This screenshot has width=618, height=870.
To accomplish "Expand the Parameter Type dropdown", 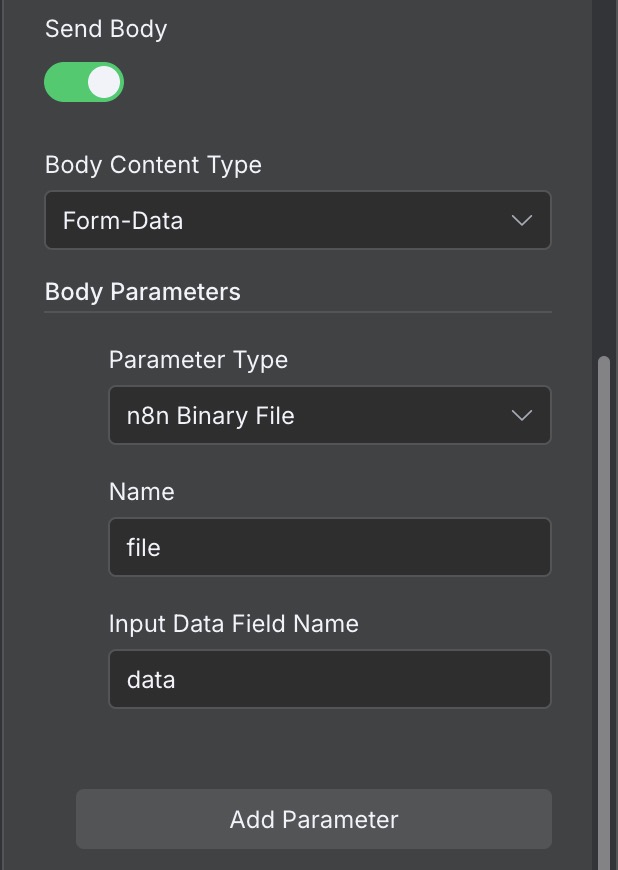I will 330,415.
